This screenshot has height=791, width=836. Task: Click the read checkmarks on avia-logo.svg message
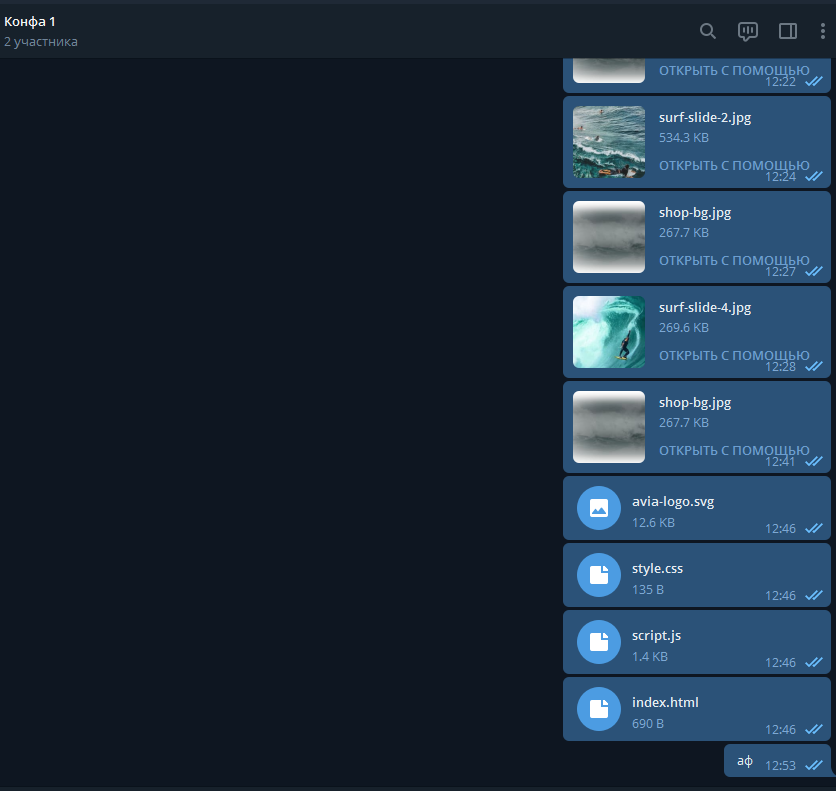click(814, 528)
